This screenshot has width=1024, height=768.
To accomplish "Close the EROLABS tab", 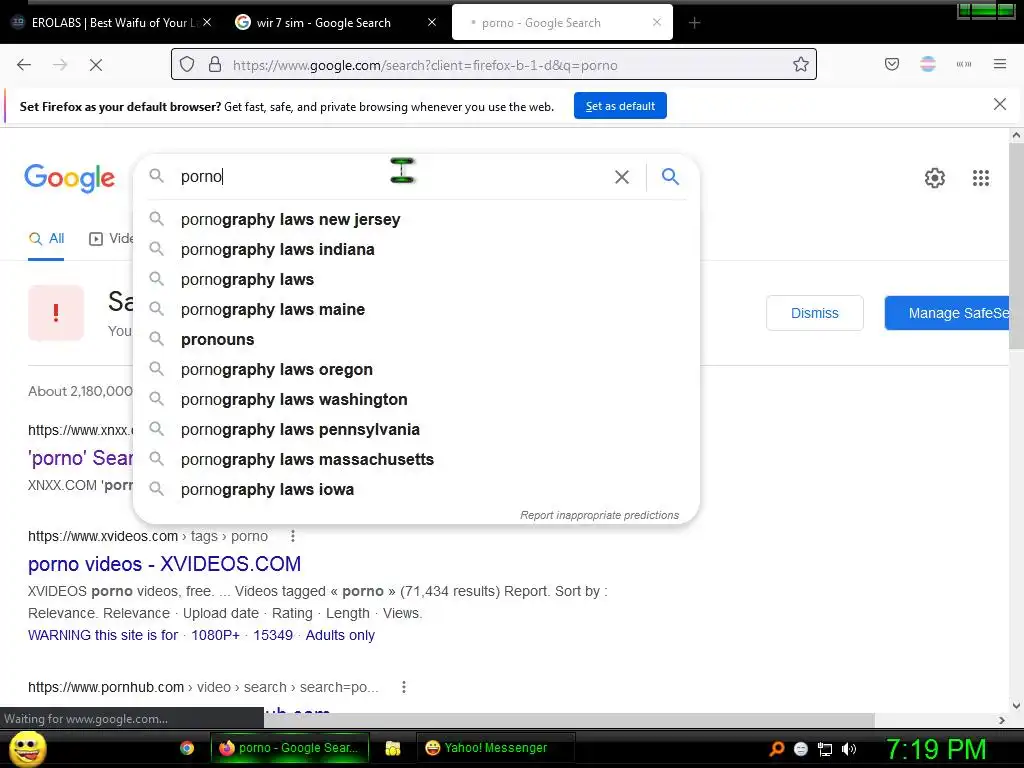I will (x=206, y=22).
